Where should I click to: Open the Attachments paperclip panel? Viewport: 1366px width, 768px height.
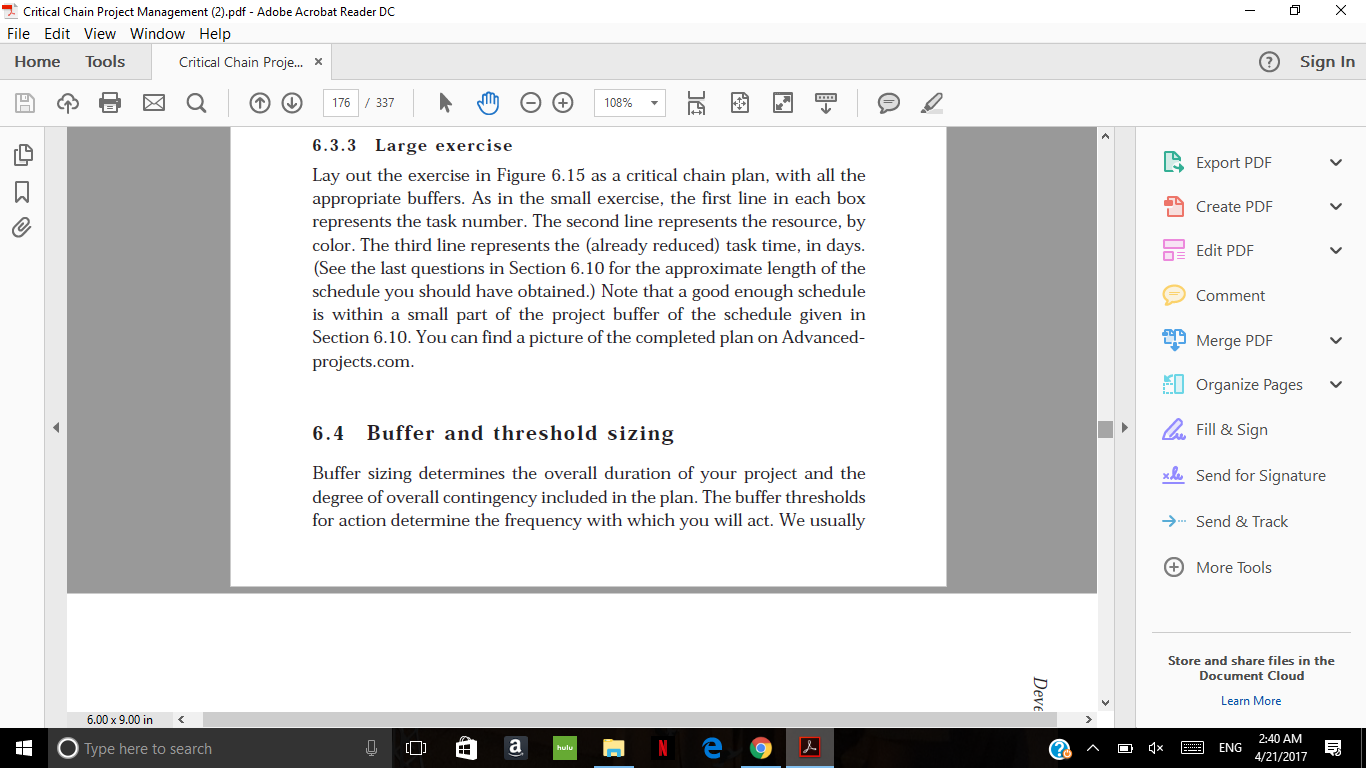[x=22, y=228]
